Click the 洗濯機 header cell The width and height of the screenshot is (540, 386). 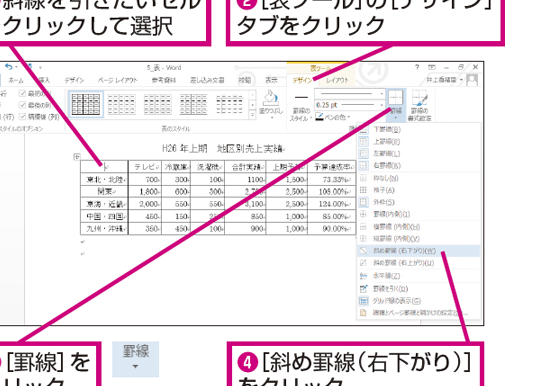coord(208,167)
